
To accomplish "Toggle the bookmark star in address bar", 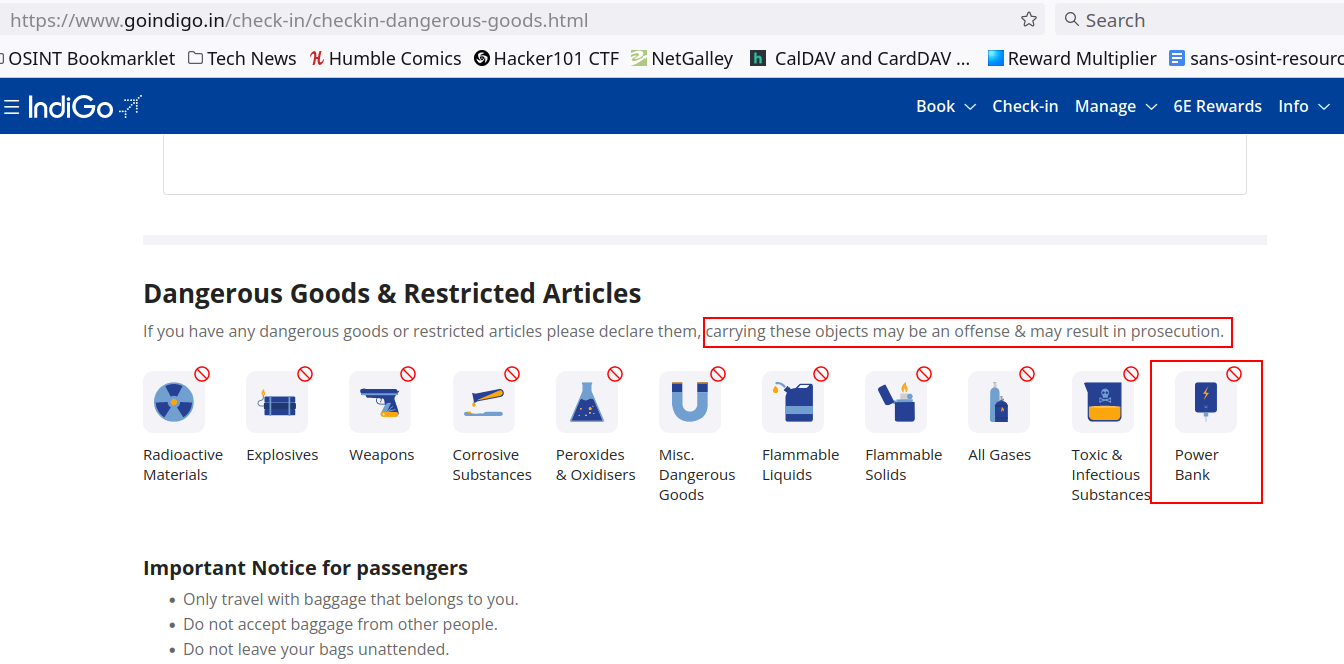I will click(x=1028, y=19).
